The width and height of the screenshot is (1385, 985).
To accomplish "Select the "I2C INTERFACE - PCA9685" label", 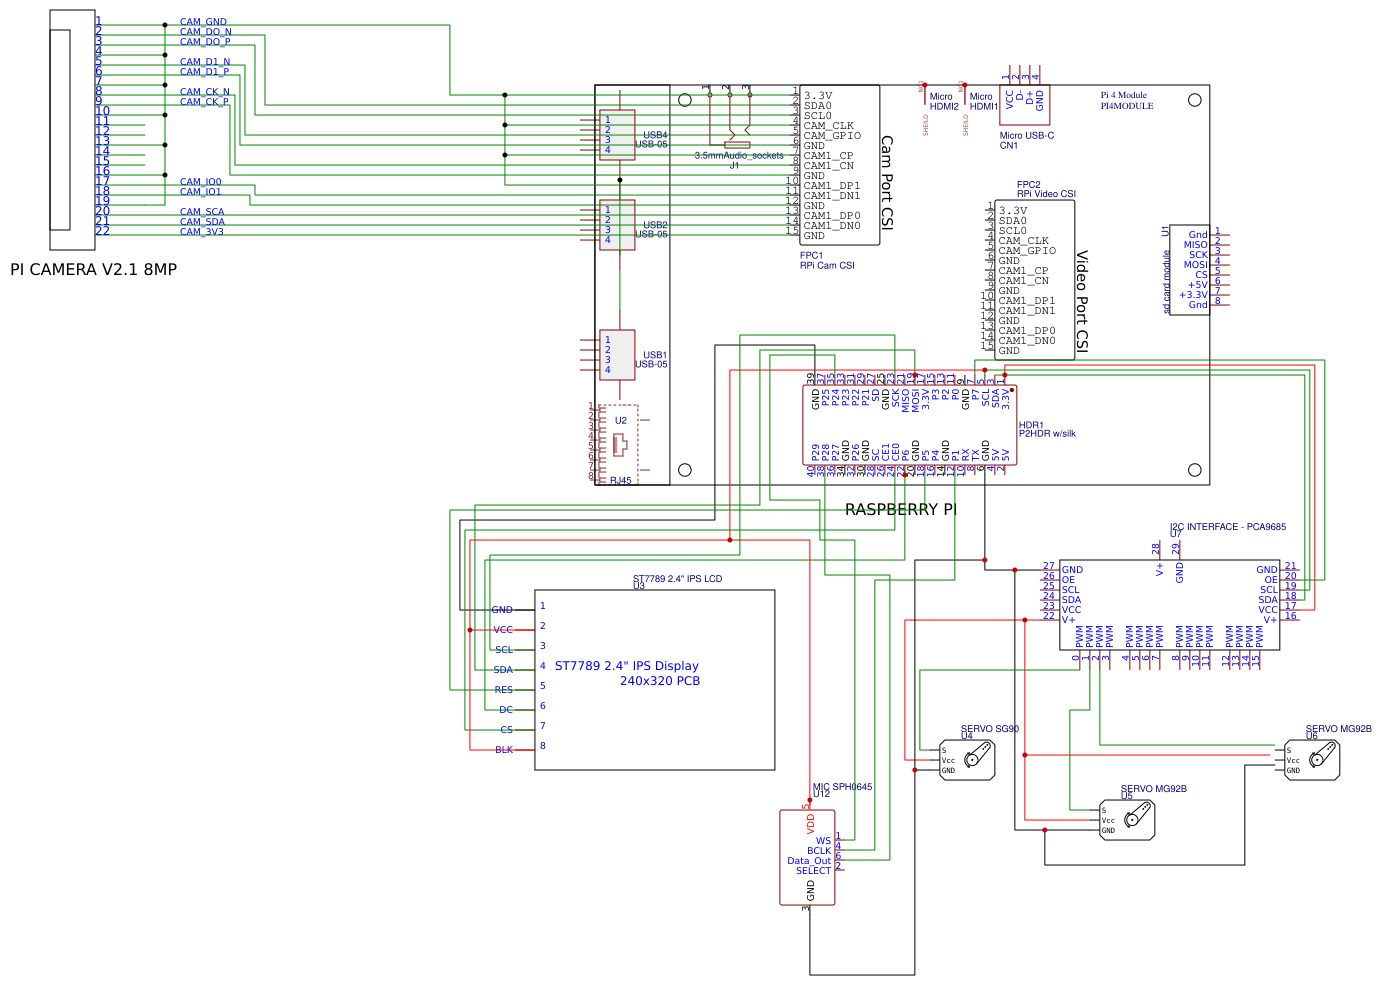I will pos(1228,527).
